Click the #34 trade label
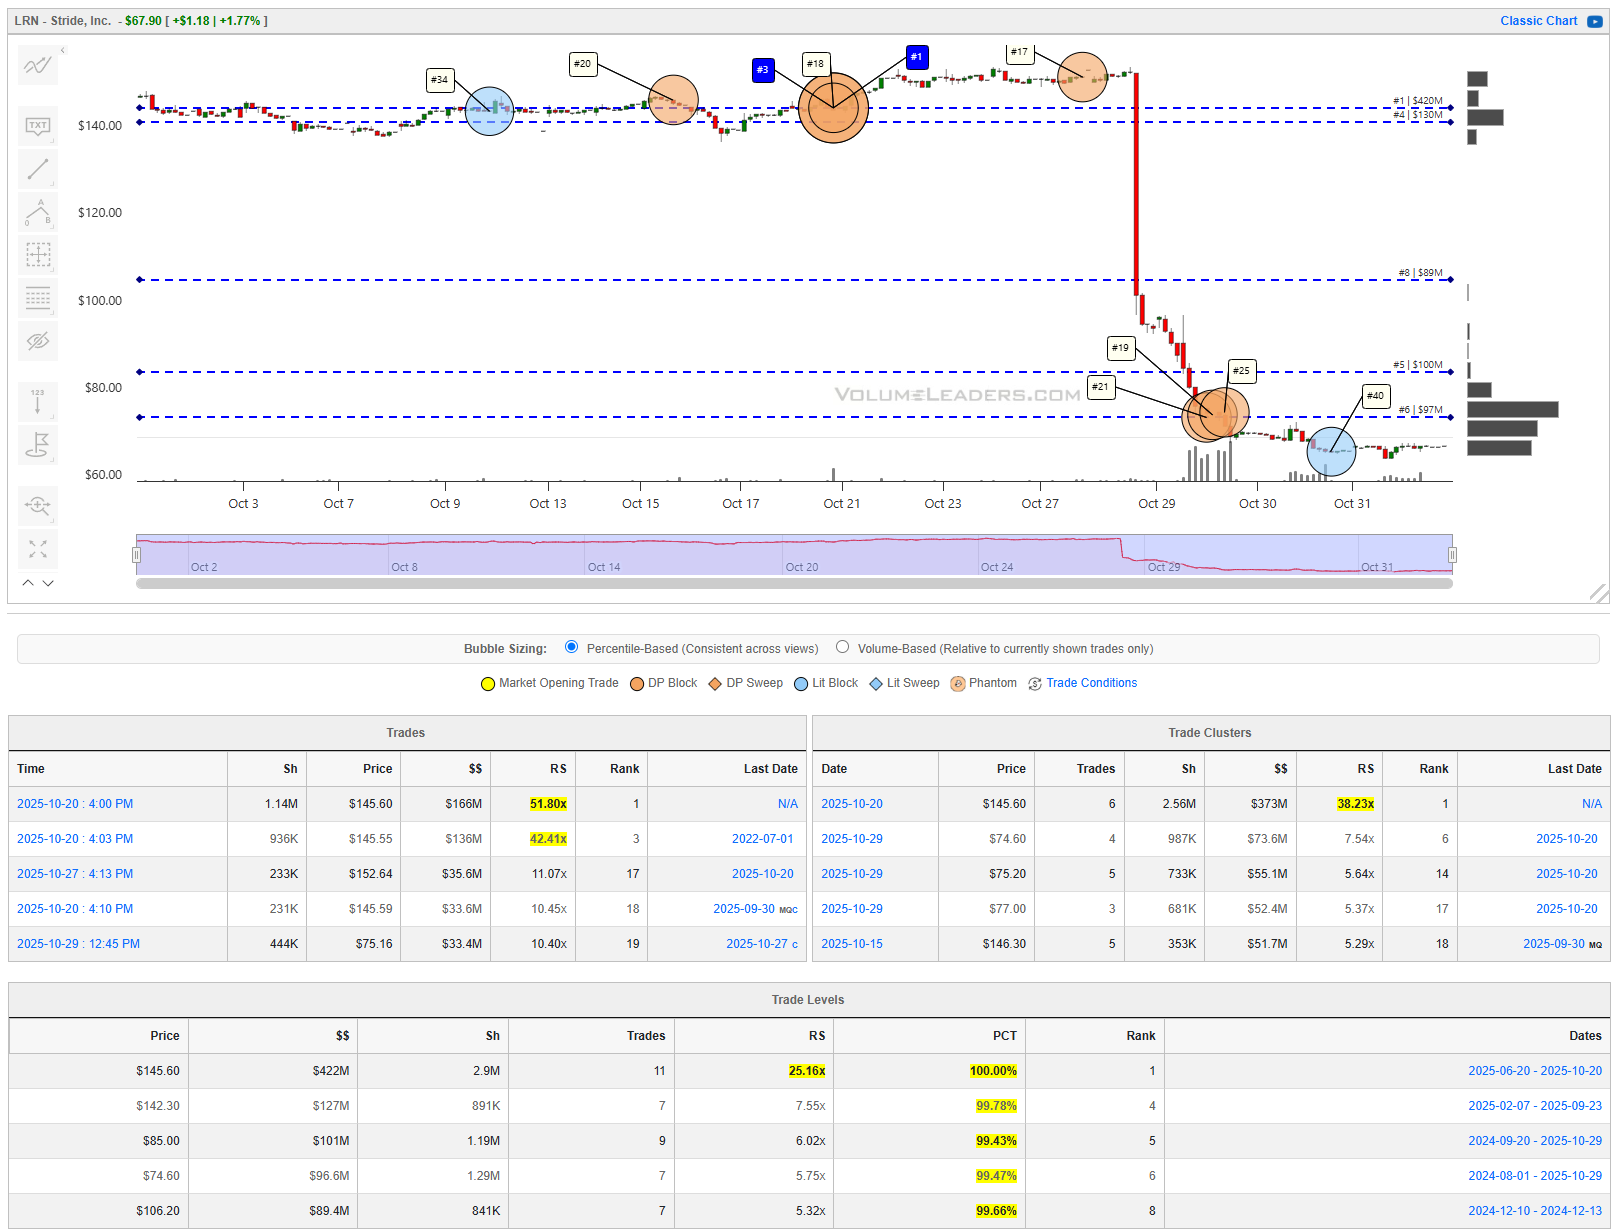Screen dimensions: 1614x1232 pyautogui.click(x=440, y=80)
